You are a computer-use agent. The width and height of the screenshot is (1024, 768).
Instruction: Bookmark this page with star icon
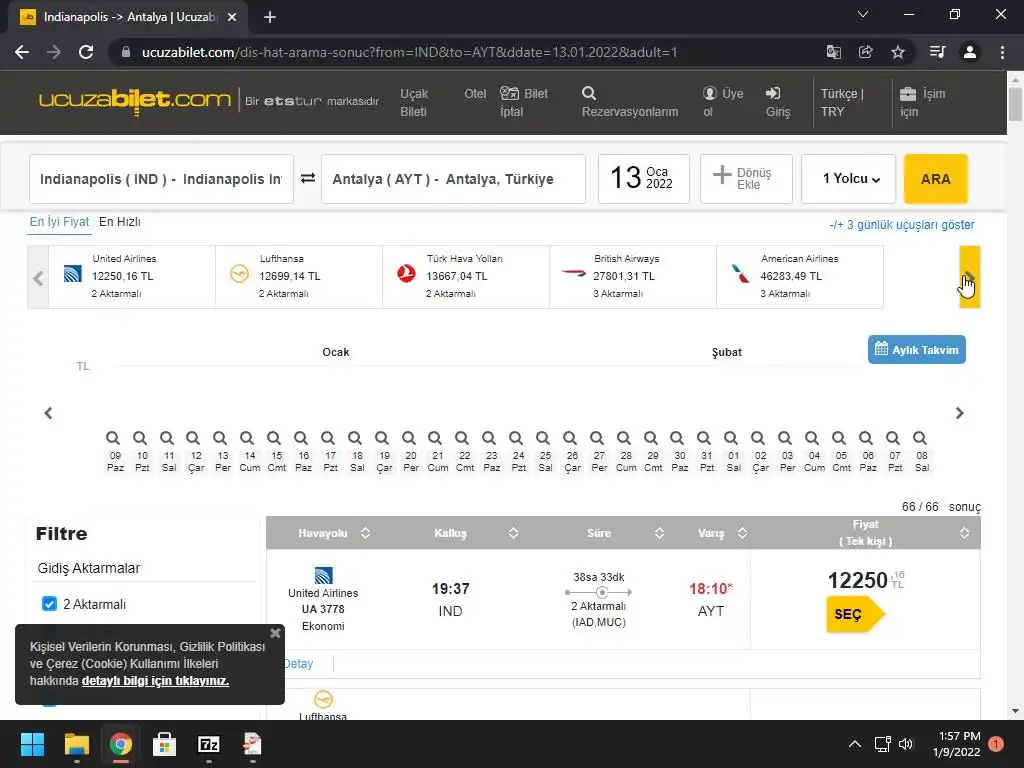pos(898,52)
